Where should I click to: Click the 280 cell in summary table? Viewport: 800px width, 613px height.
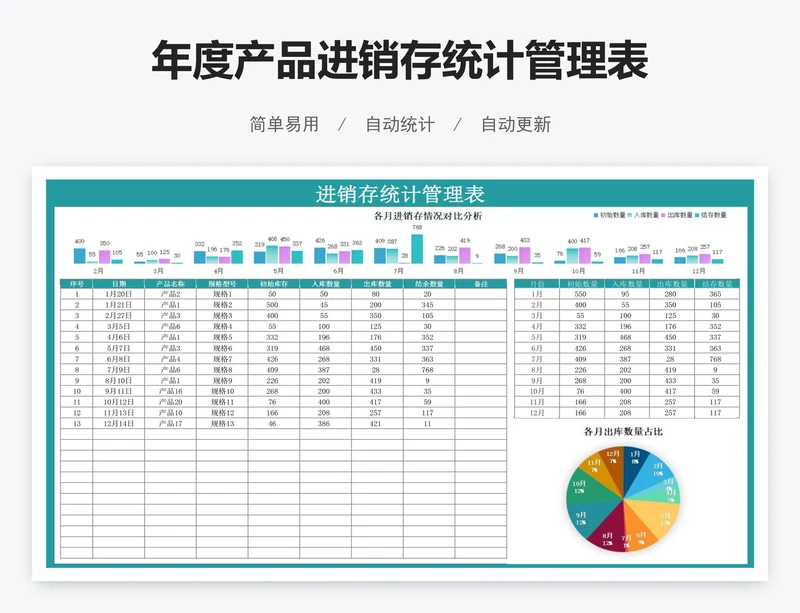pos(670,294)
